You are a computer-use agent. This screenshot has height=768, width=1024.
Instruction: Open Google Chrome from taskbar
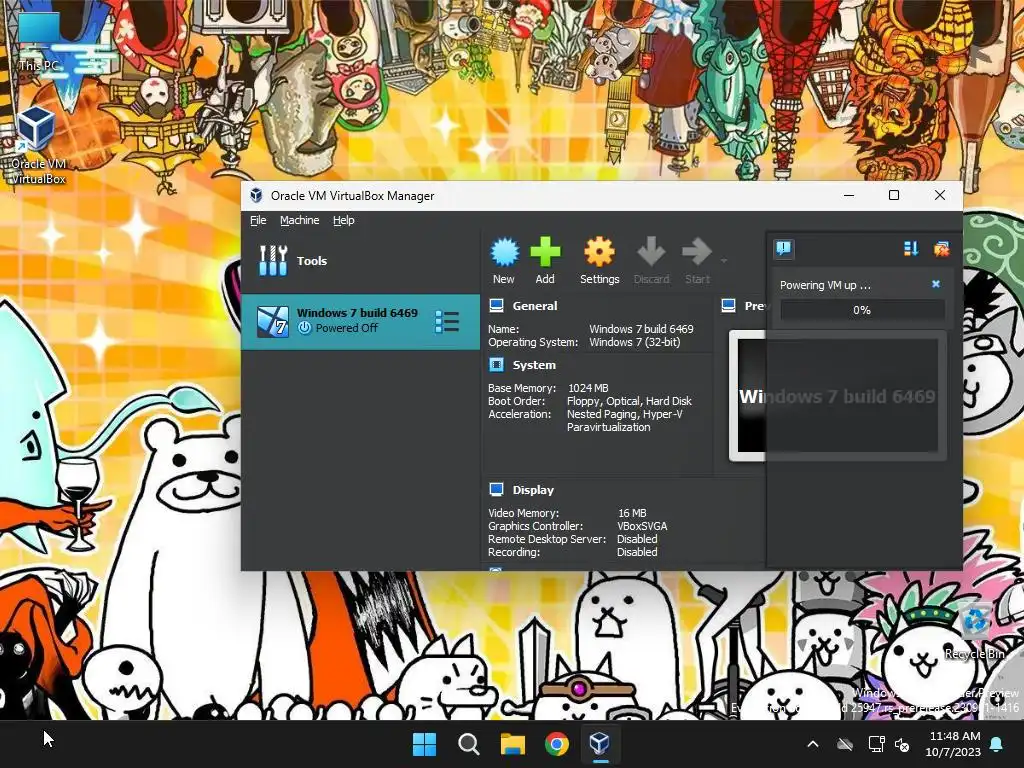click(556, 744)
